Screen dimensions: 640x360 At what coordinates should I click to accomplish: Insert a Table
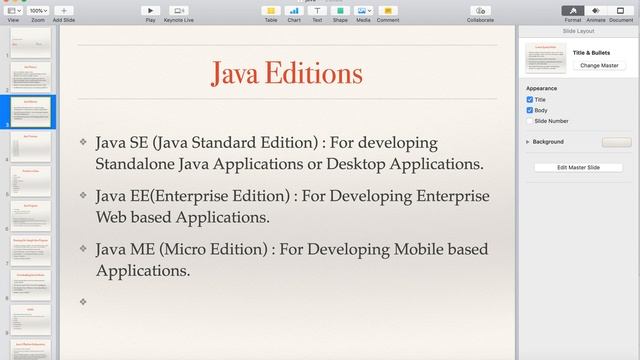[271, 11]
